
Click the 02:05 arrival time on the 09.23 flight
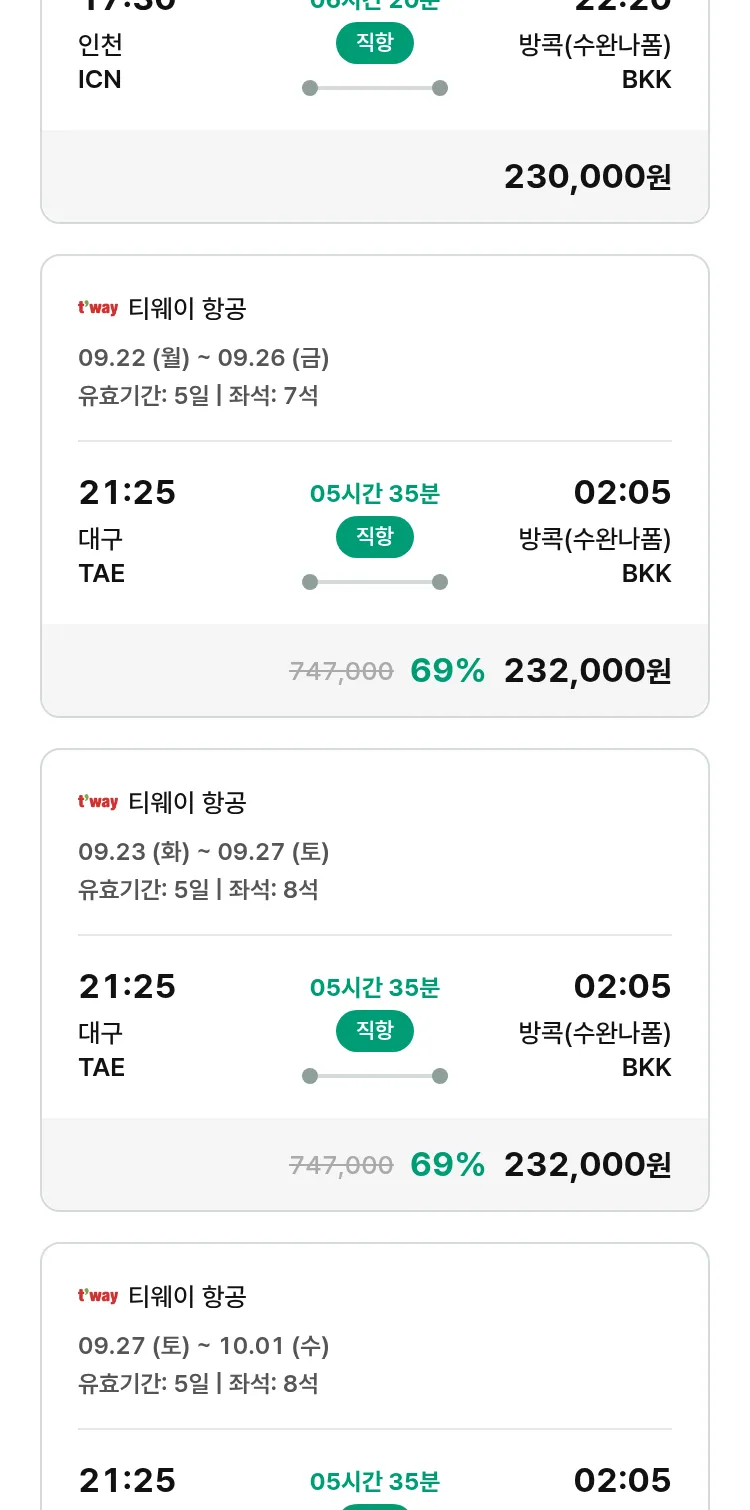point(622,986)
